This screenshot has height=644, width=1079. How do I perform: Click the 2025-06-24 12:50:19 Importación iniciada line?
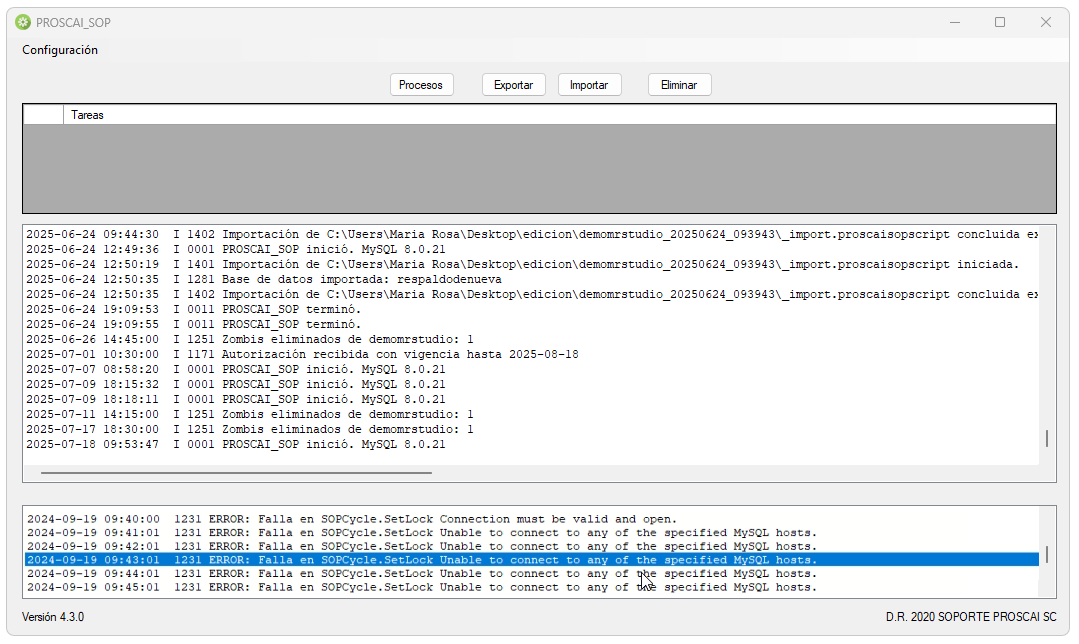(x=522, y=264)
